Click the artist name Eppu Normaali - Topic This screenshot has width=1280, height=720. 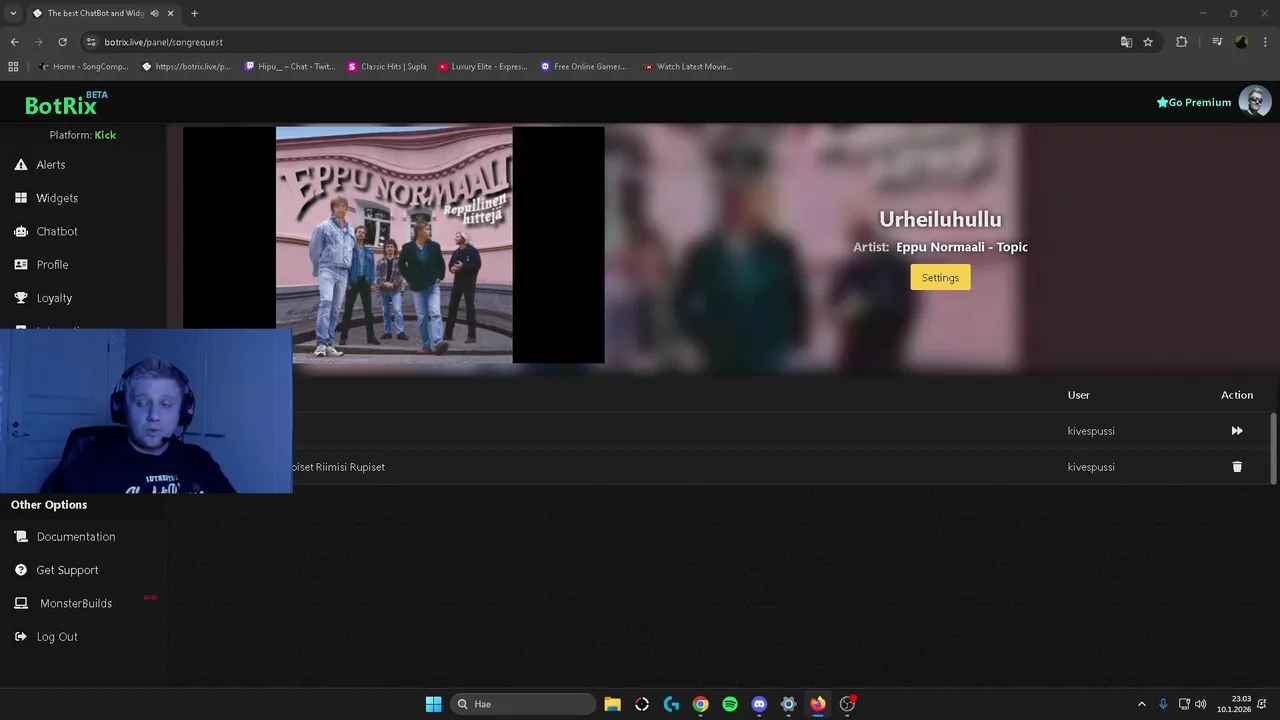pyautogui.click(x=962, y=247)
